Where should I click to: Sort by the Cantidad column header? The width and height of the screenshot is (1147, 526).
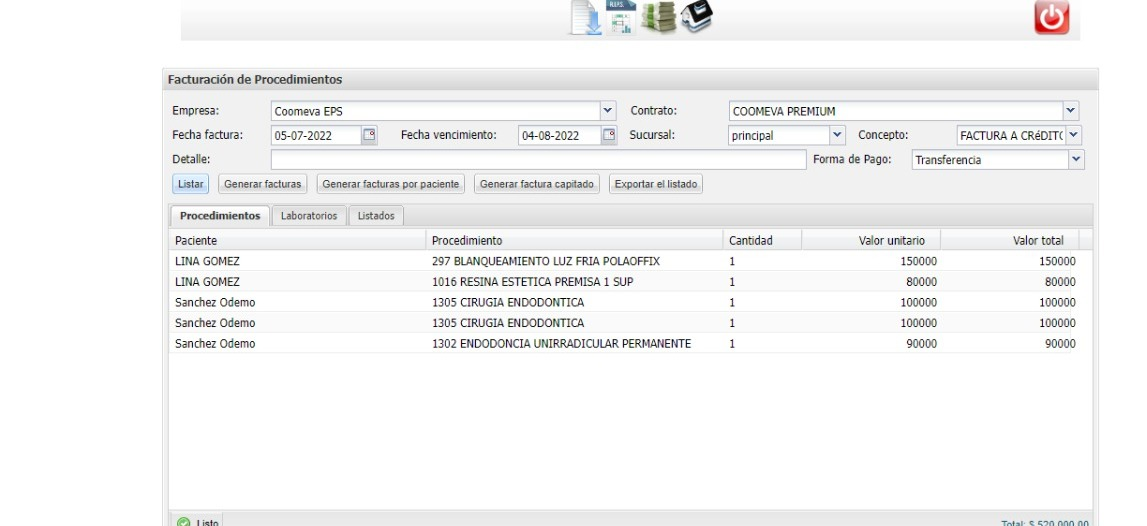[762, 240]
